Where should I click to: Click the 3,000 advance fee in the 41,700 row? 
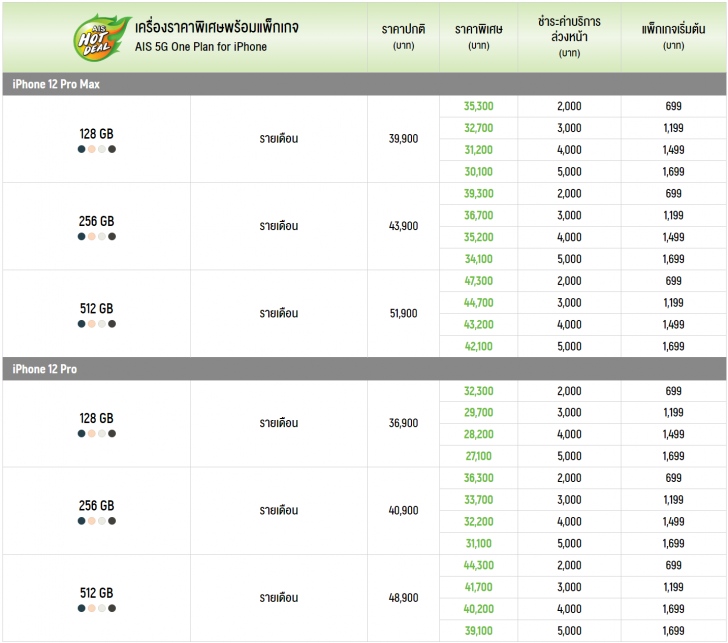coord(569,587)
